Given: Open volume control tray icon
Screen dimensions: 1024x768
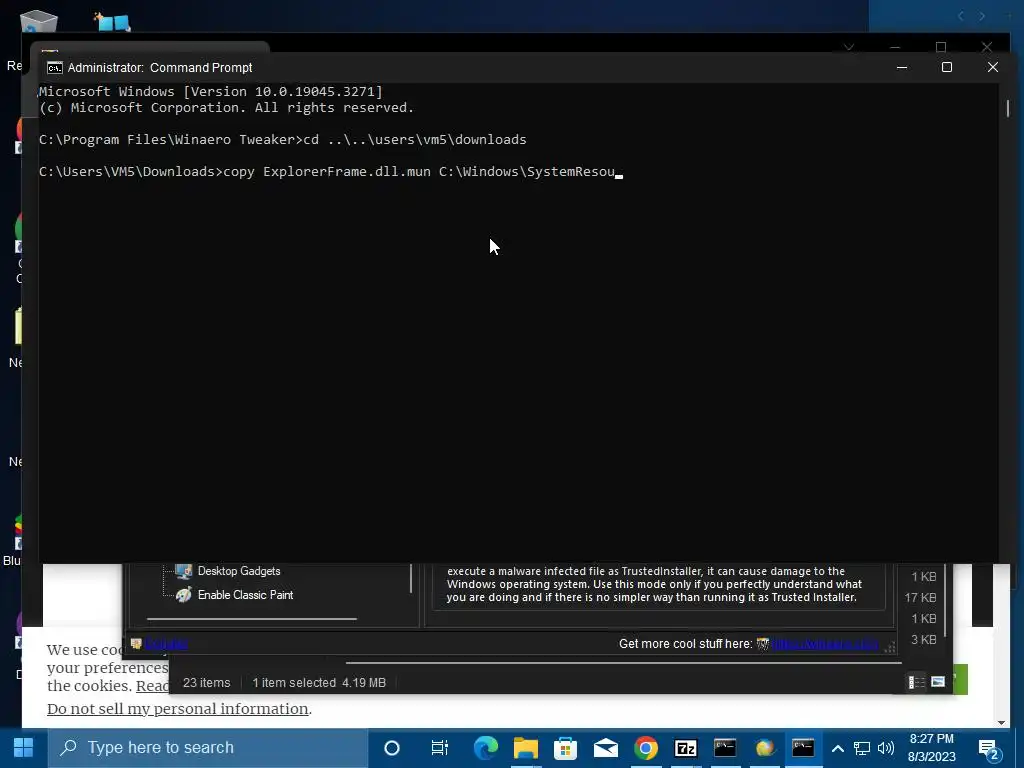Looking at the screenshot, I should pos(886,748).
